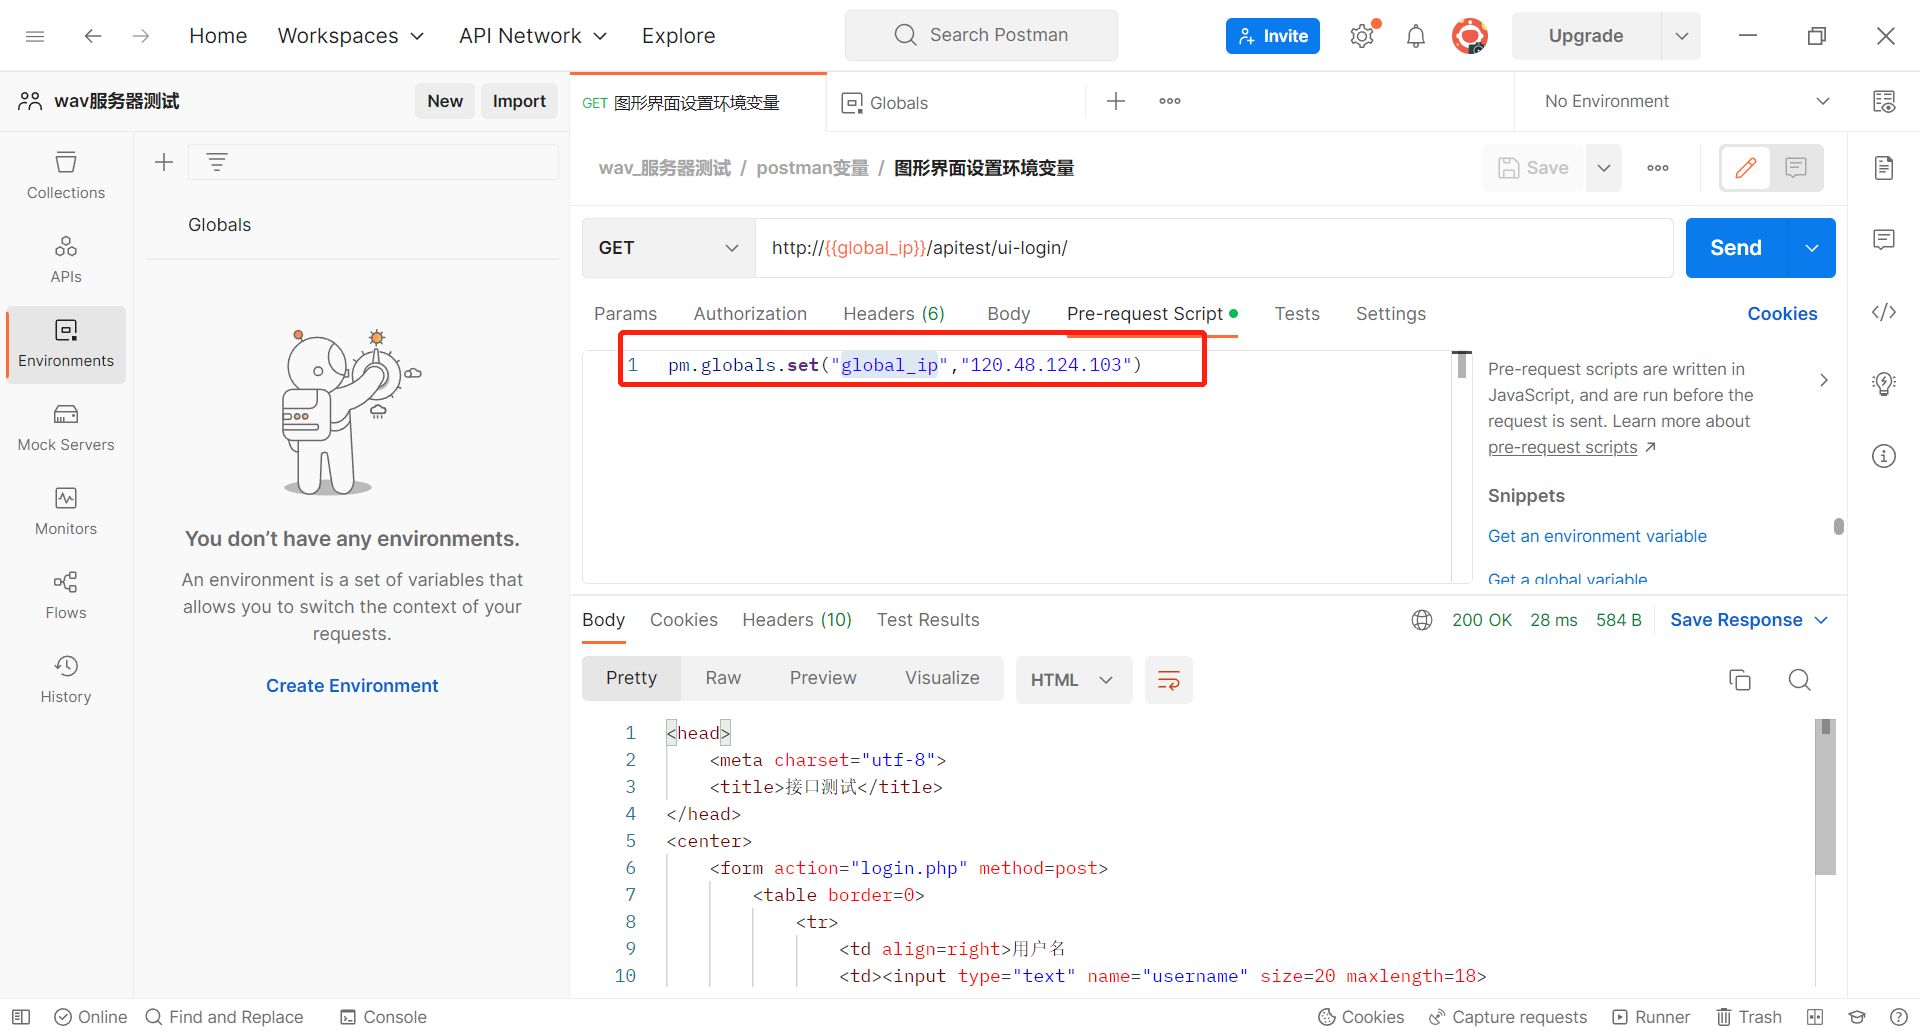The image size is (1920, 1034).
Task: Click the Send button
Action: [1736, 248]
